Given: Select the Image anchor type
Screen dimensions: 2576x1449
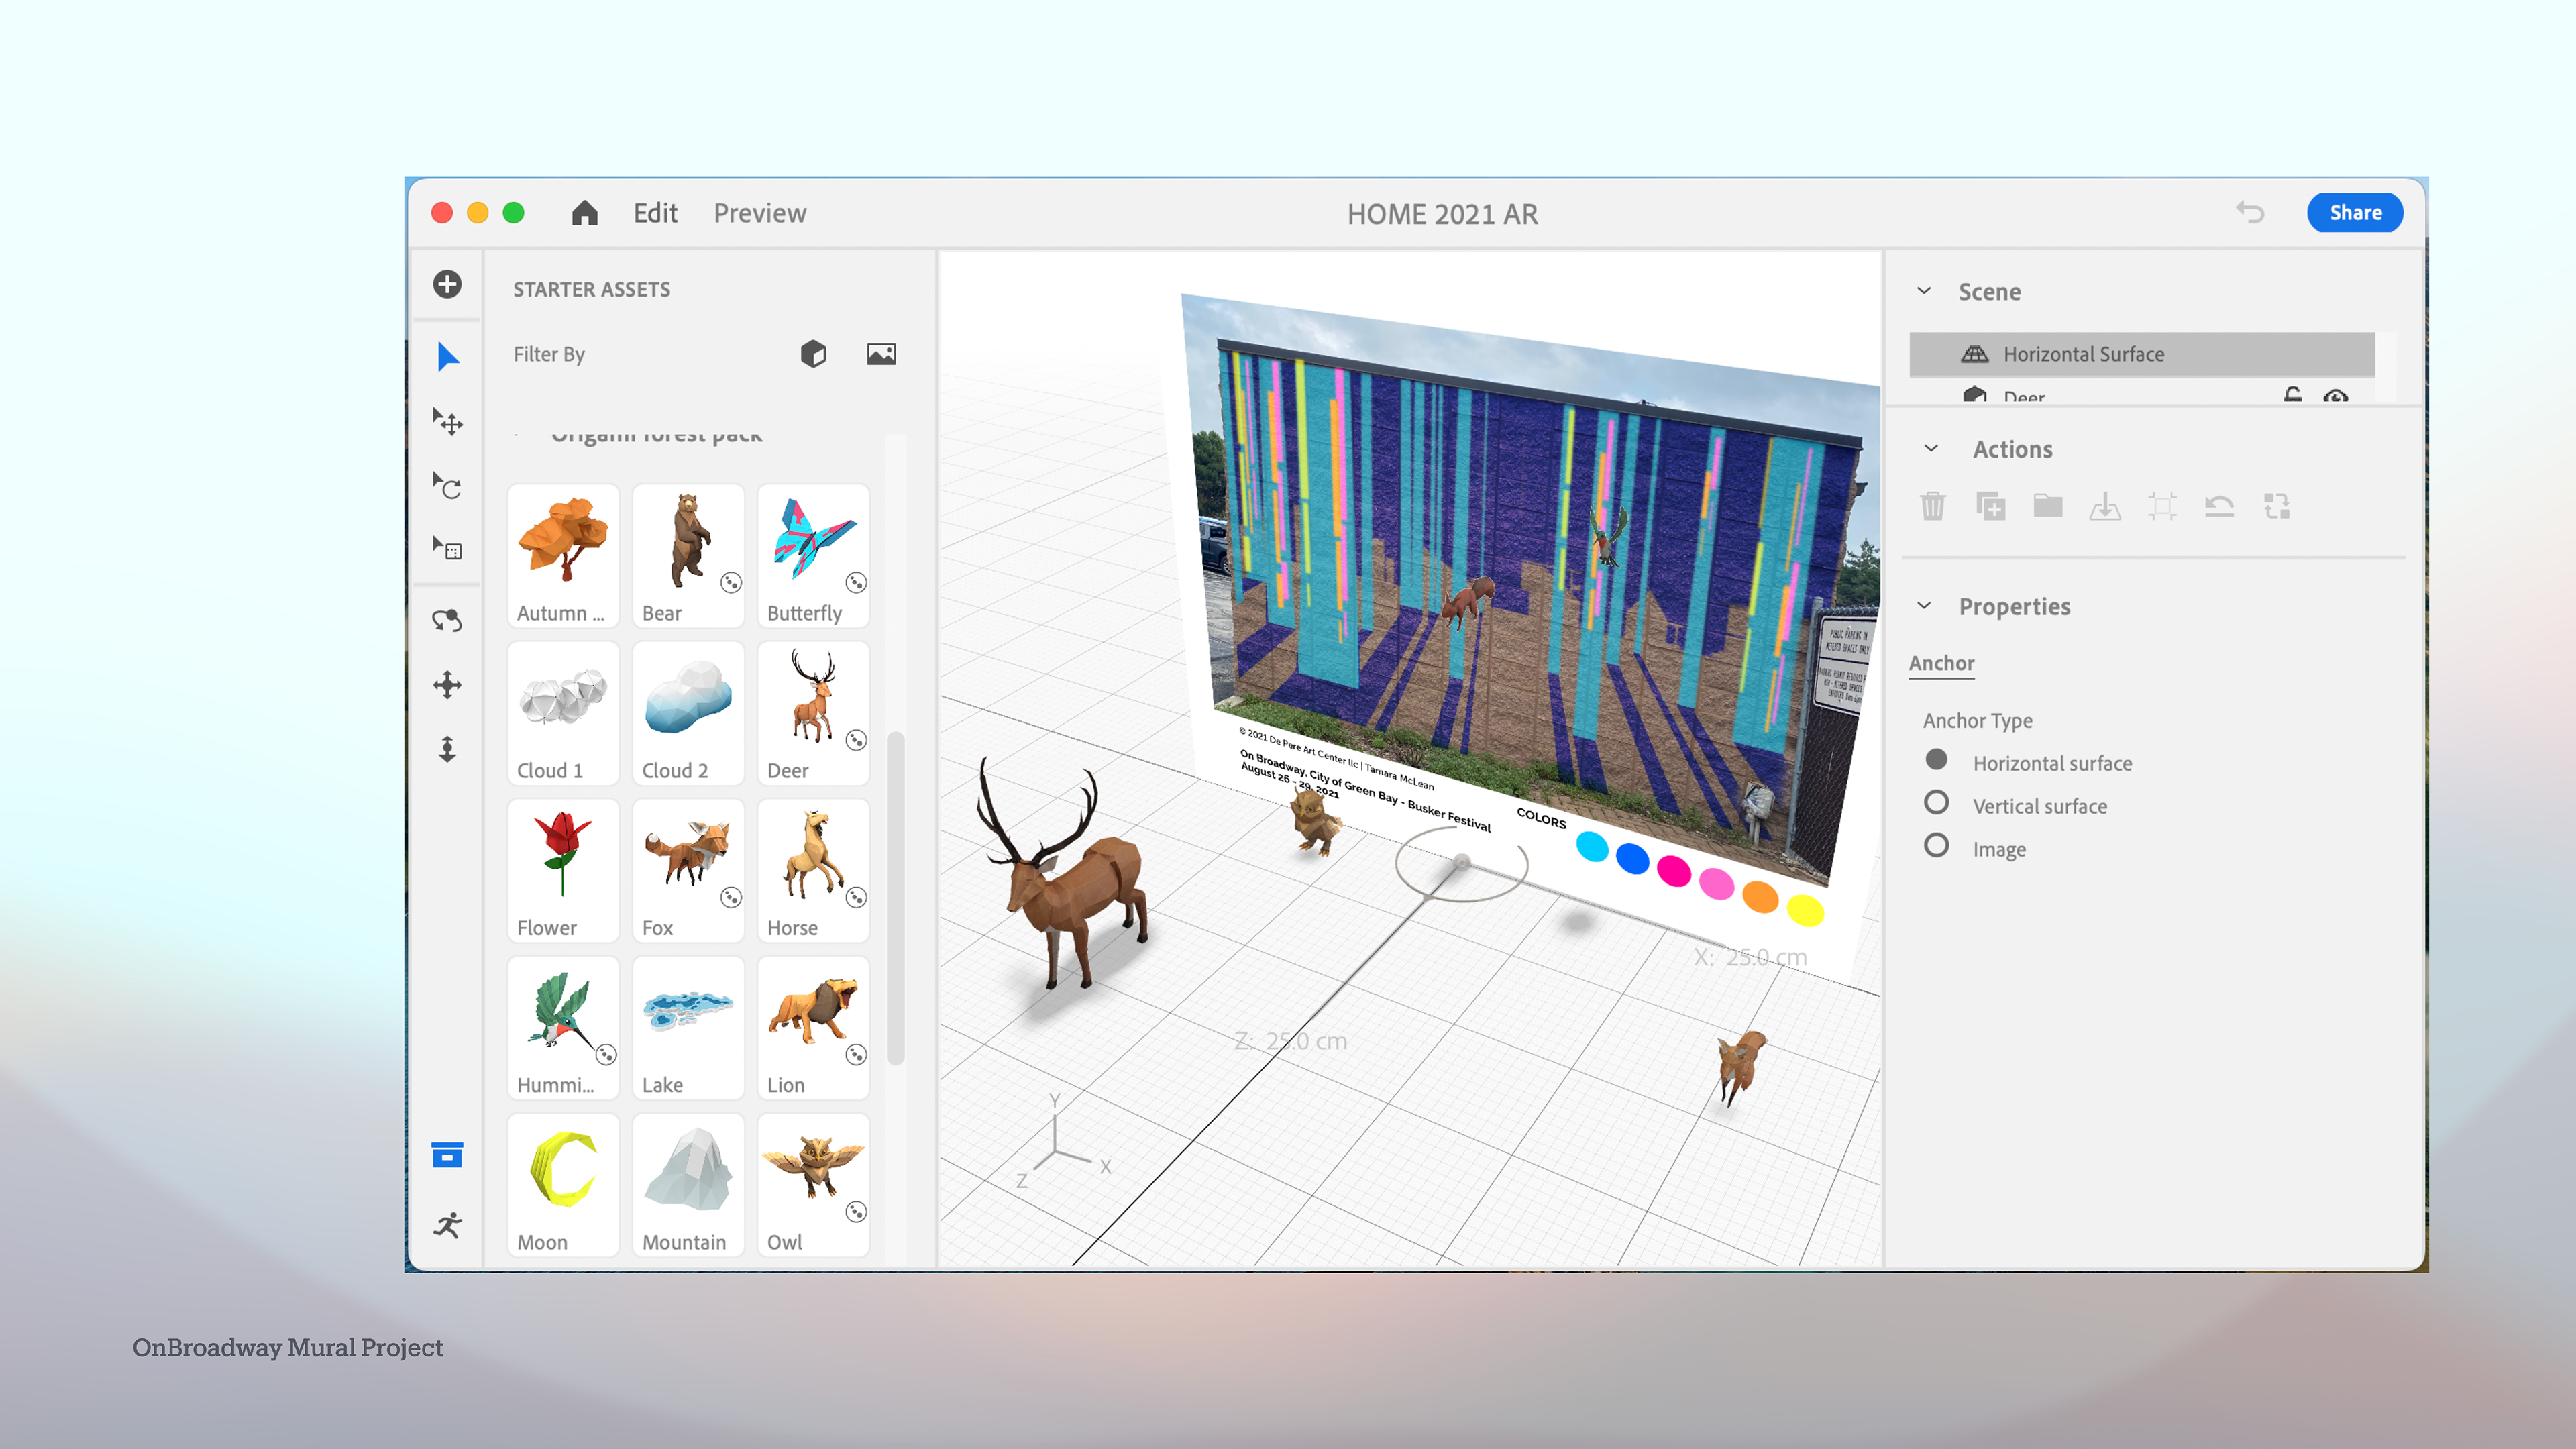Looking at the screenshot, I should click(1936, 846).
